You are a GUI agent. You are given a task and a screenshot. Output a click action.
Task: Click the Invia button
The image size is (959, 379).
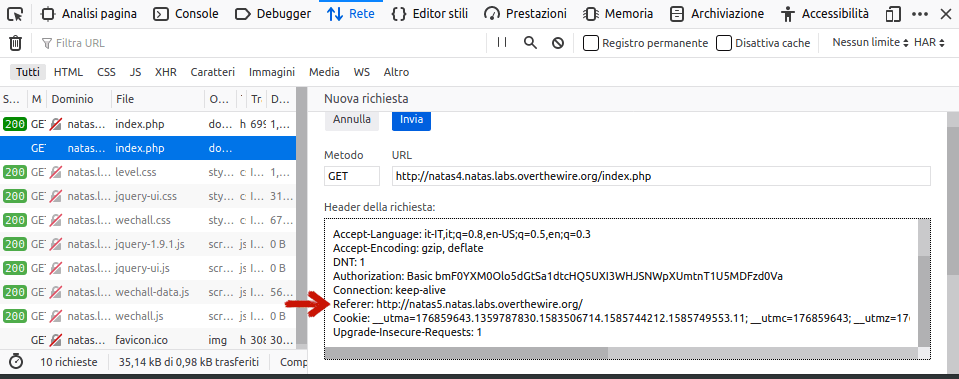click(x=412, y=119)
